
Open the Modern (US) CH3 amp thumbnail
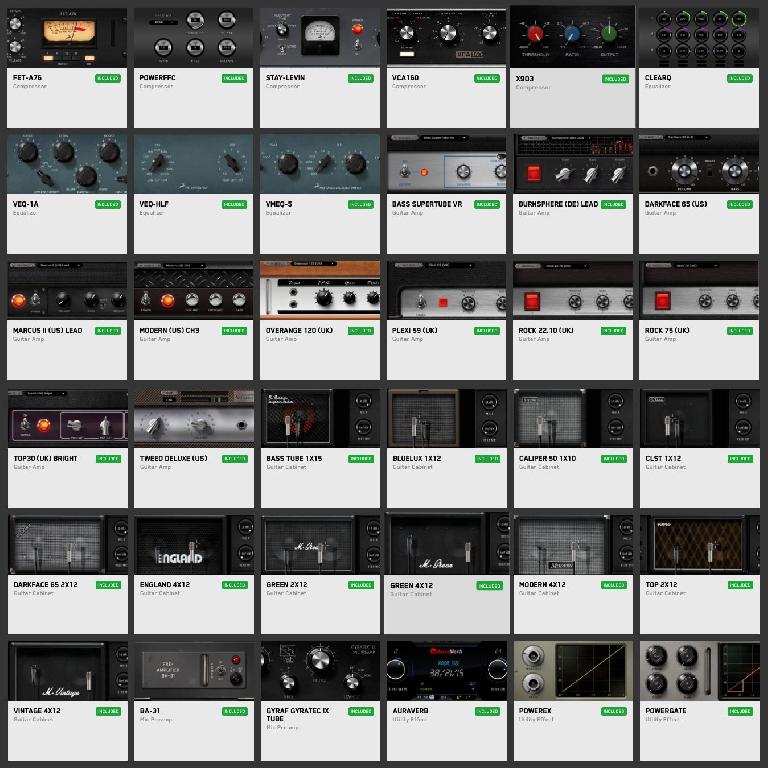coord(193,290)
